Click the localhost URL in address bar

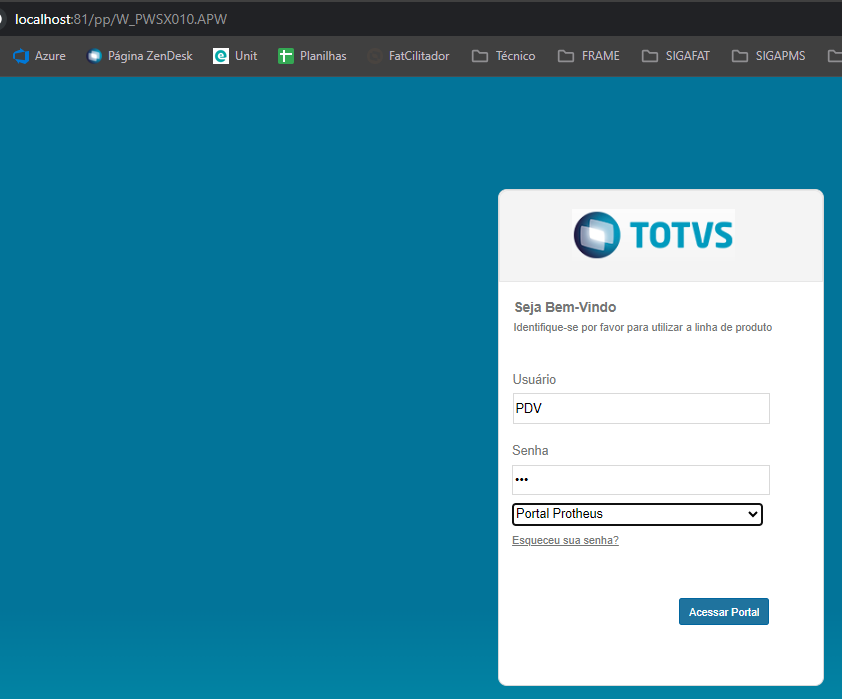(x=121, y=19)
